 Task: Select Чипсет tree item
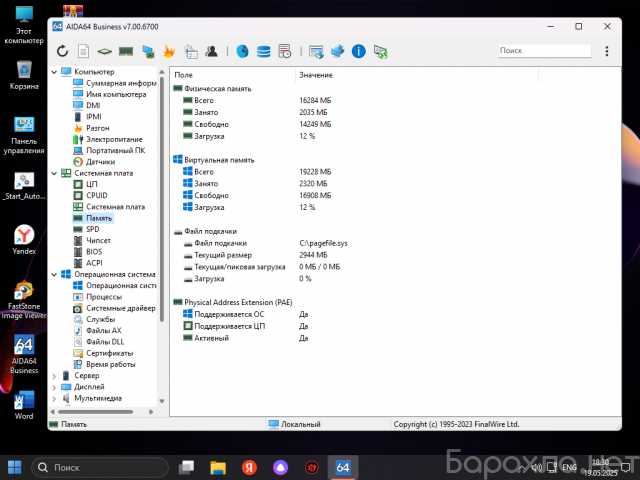[98, 240]
